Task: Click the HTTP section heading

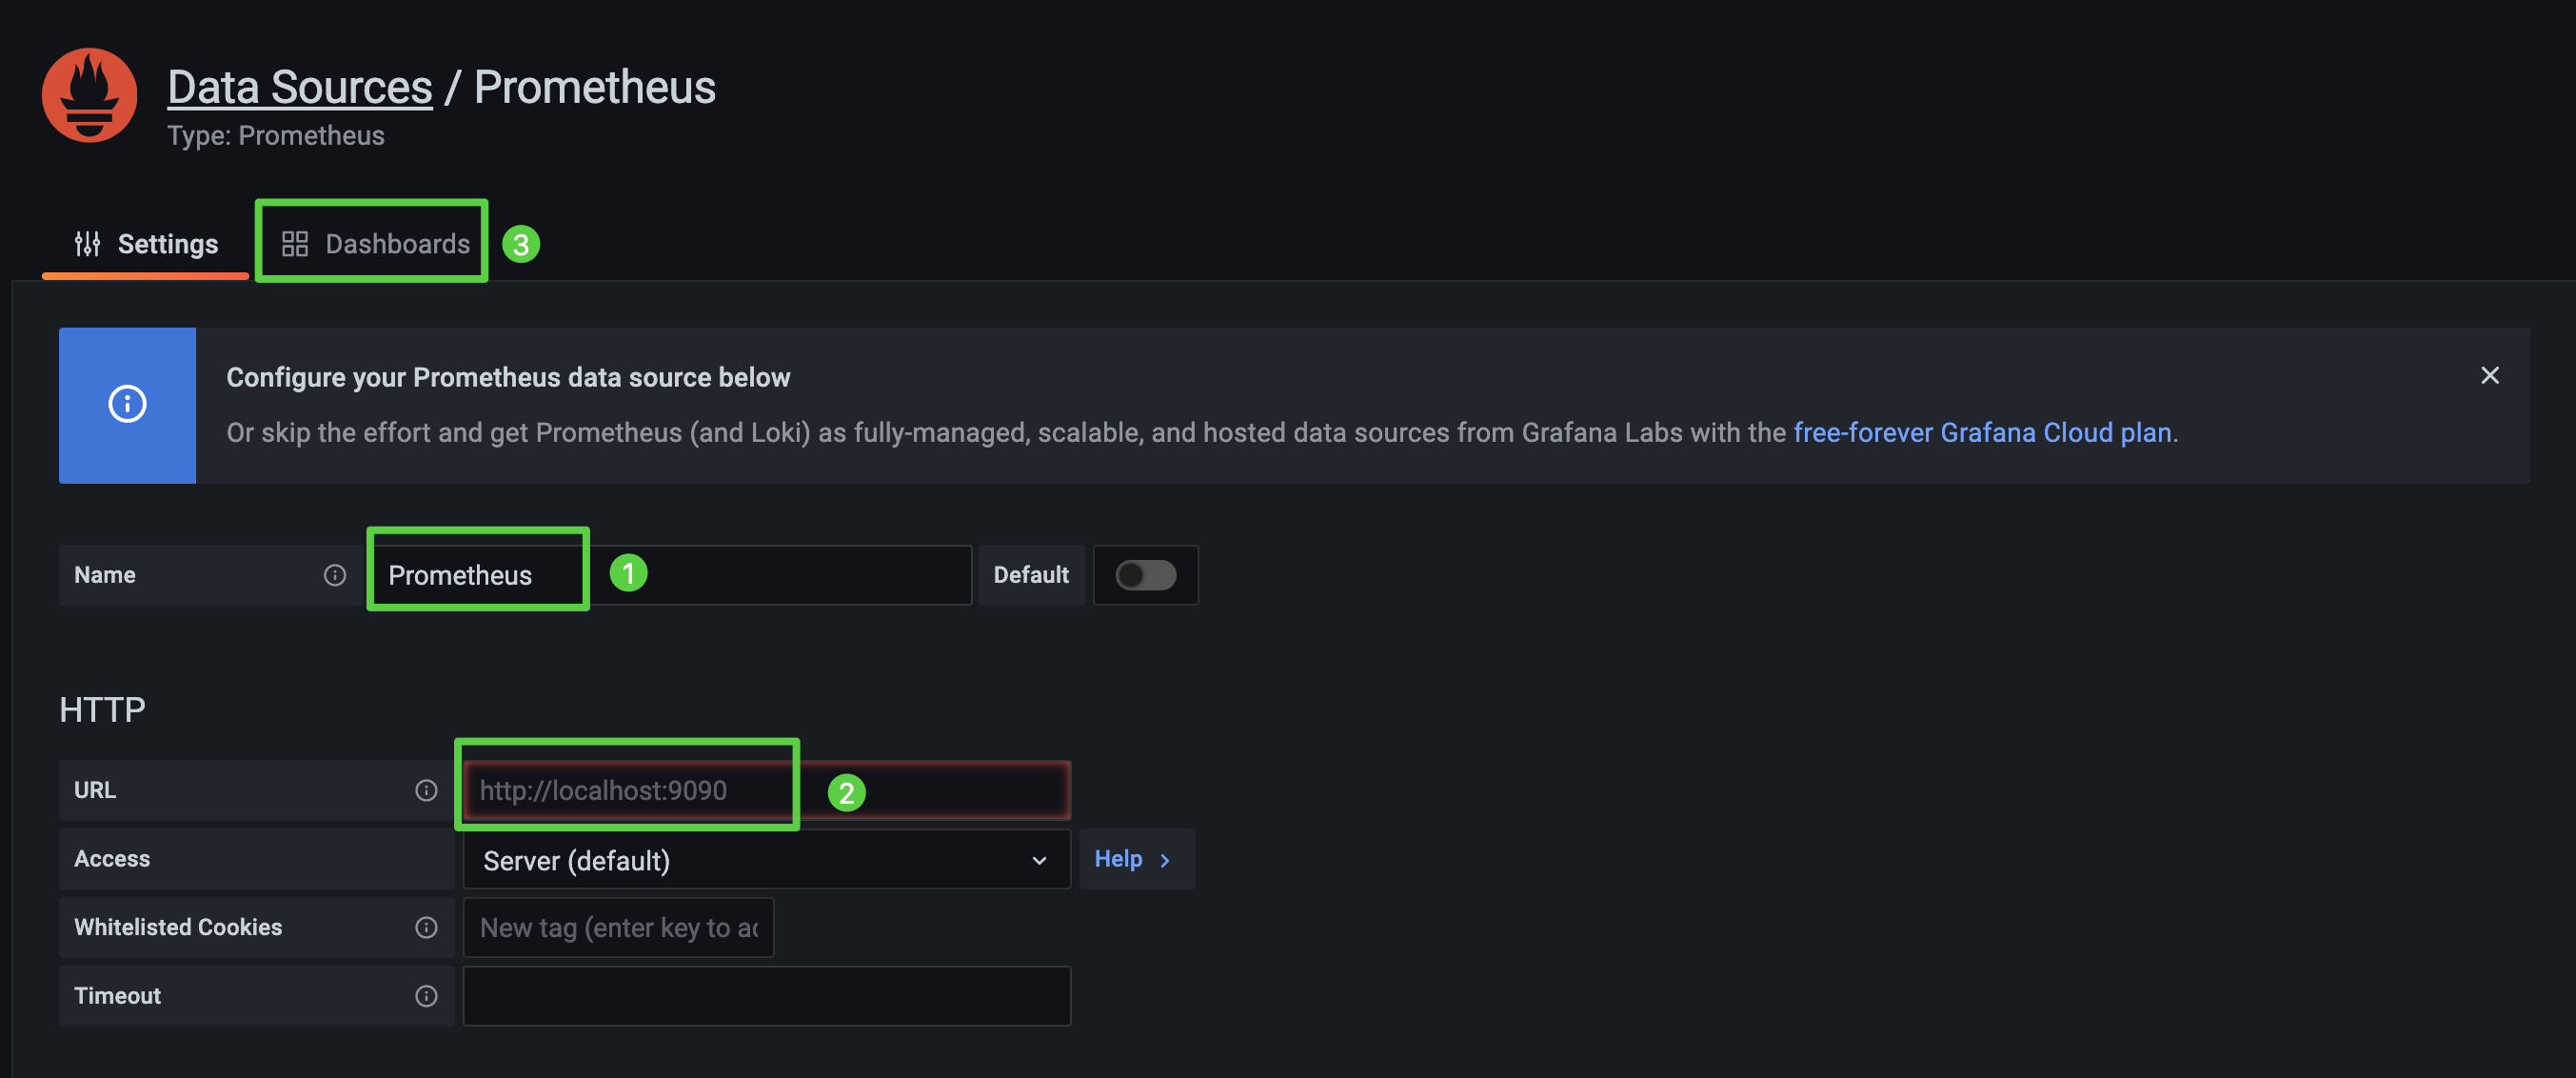Action: (102, 709)
